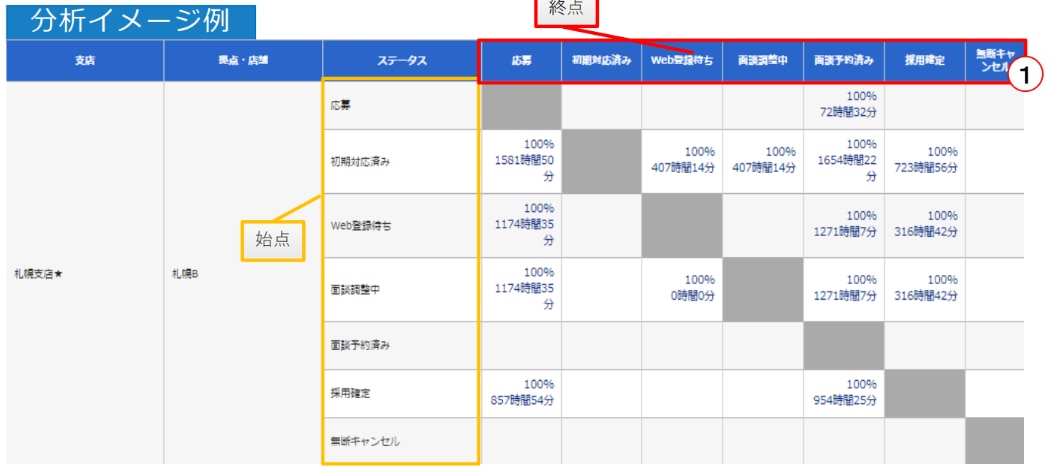Select the 札幌支店★ branch cell
Screen dimensions: 1053x475
41,273
